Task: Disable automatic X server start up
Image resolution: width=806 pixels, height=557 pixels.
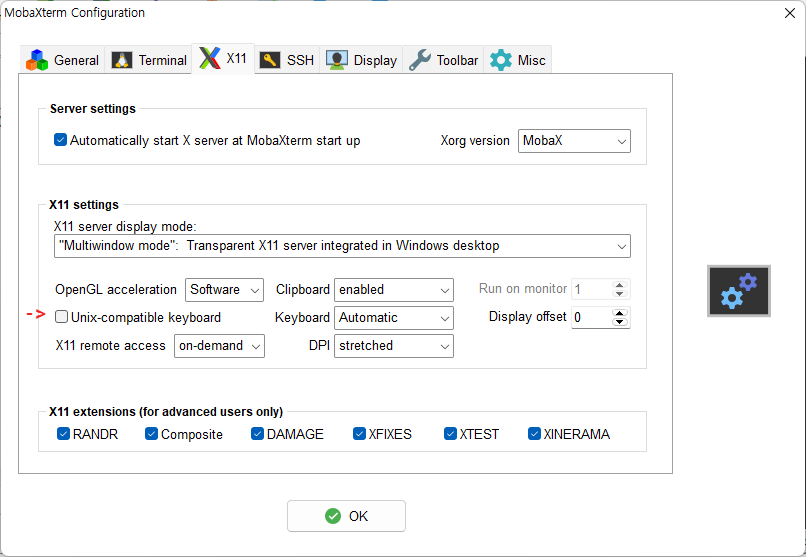Action: 60,140
